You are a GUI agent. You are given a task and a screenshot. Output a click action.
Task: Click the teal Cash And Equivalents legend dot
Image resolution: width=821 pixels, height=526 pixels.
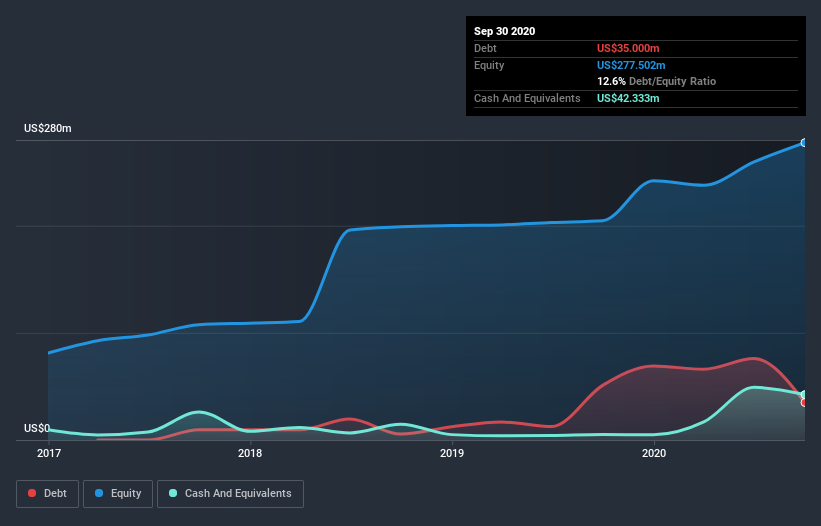coord(173,493)
